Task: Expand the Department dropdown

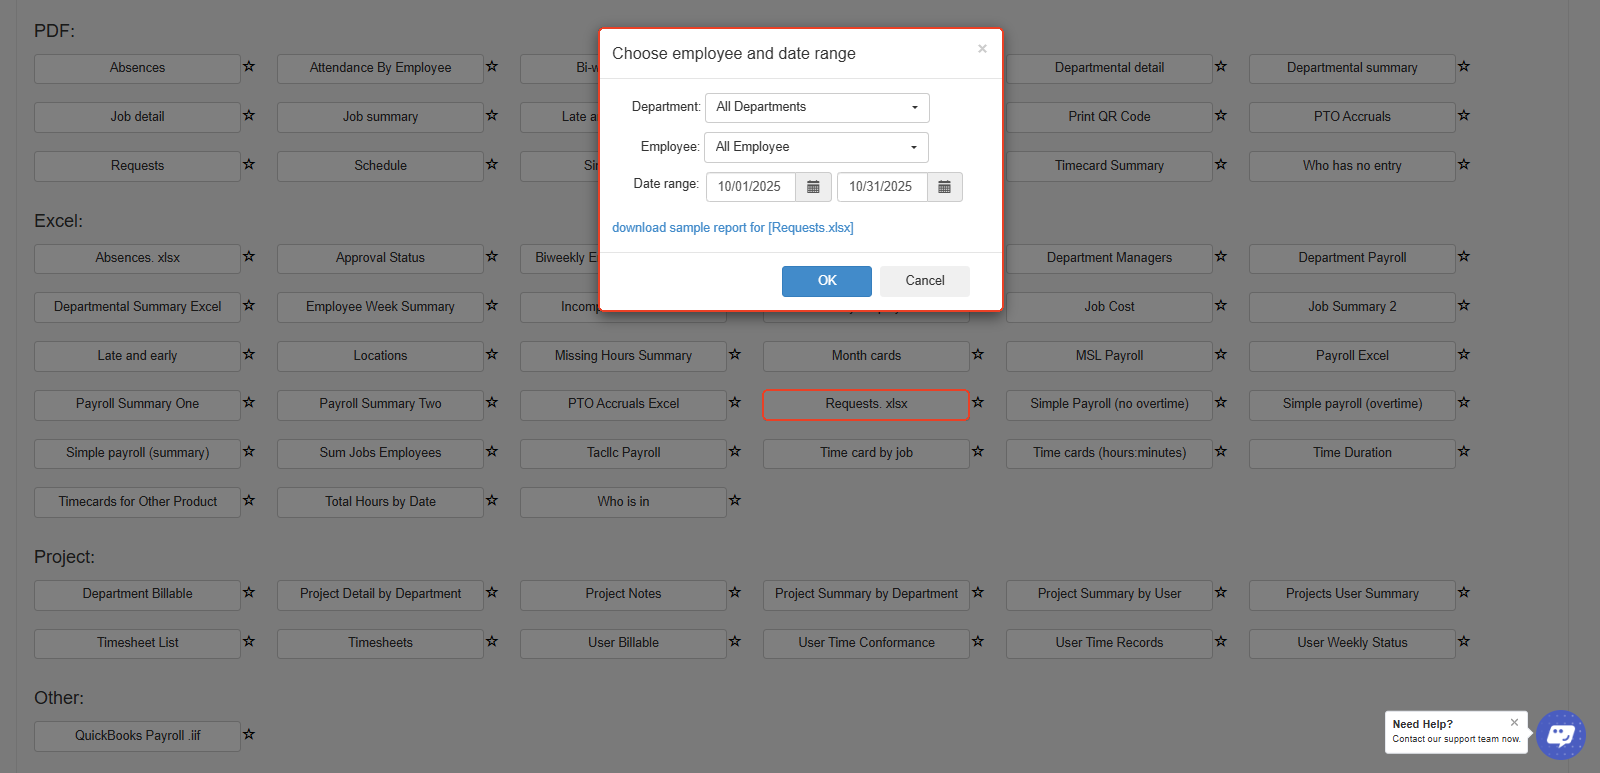Action: 817,107
